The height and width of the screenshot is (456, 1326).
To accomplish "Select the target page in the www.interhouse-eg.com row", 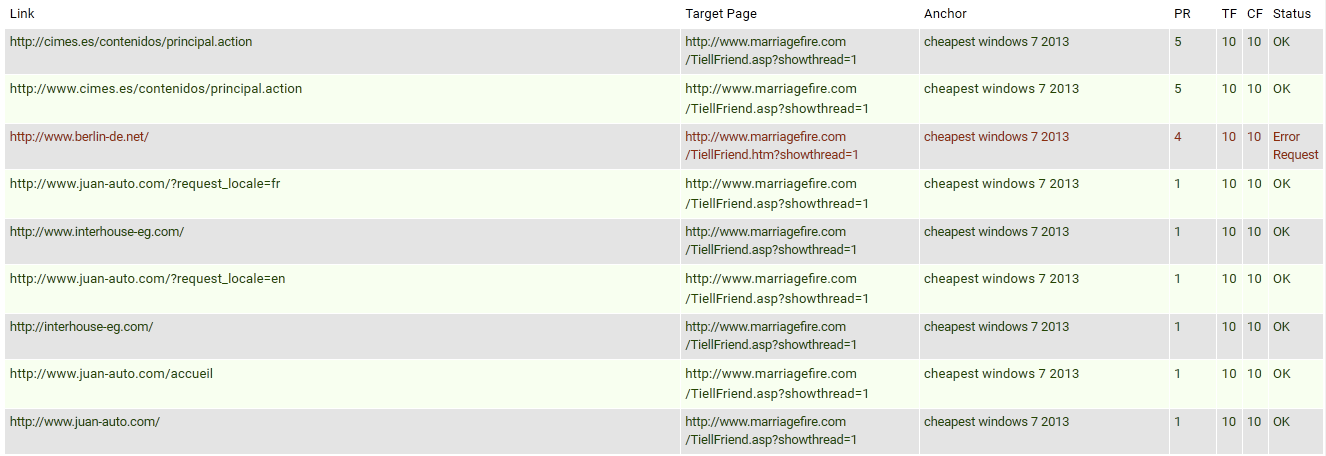I will pyautogui.click(x=771, y=241).
